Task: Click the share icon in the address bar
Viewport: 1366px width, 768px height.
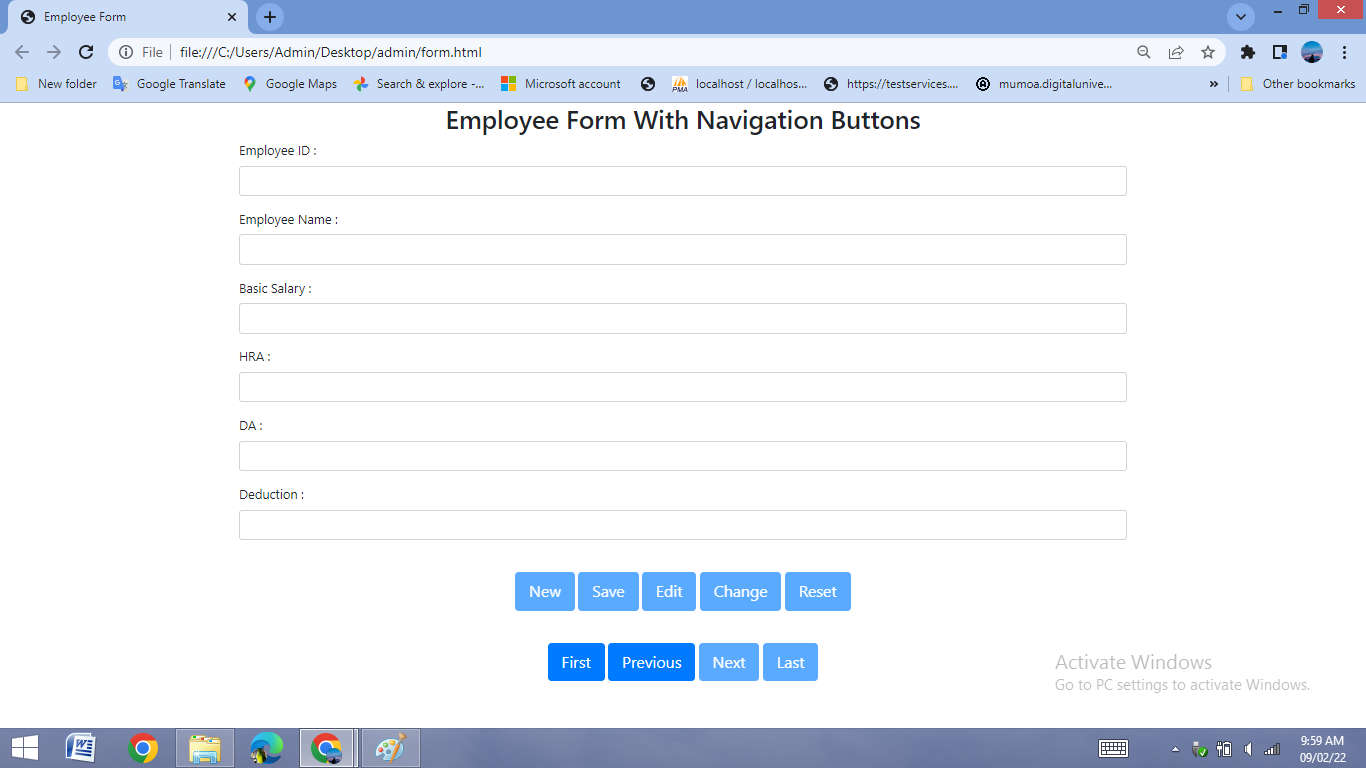Action: (x=1176, y=52)
